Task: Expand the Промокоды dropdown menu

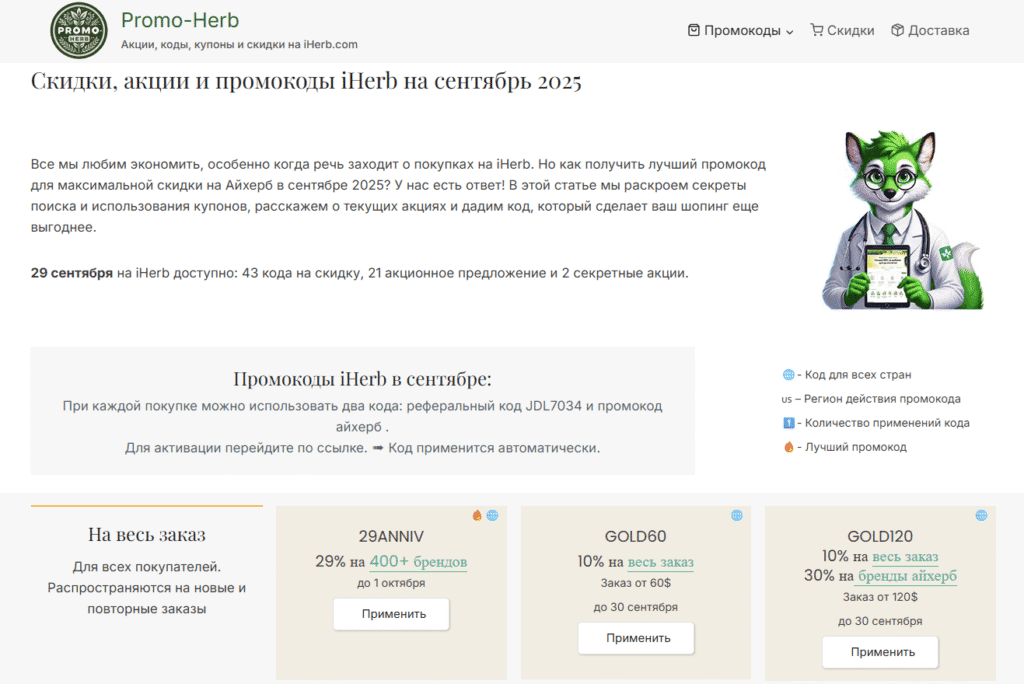Action: coord(741,31)
